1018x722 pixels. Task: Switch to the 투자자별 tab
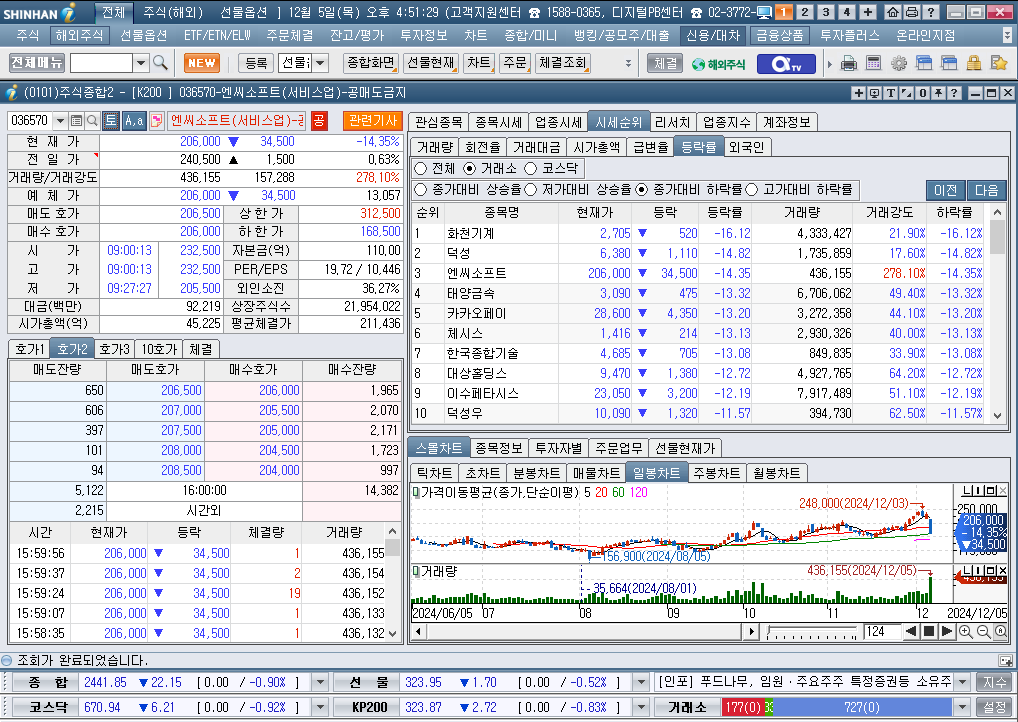(x=559, y=448)
